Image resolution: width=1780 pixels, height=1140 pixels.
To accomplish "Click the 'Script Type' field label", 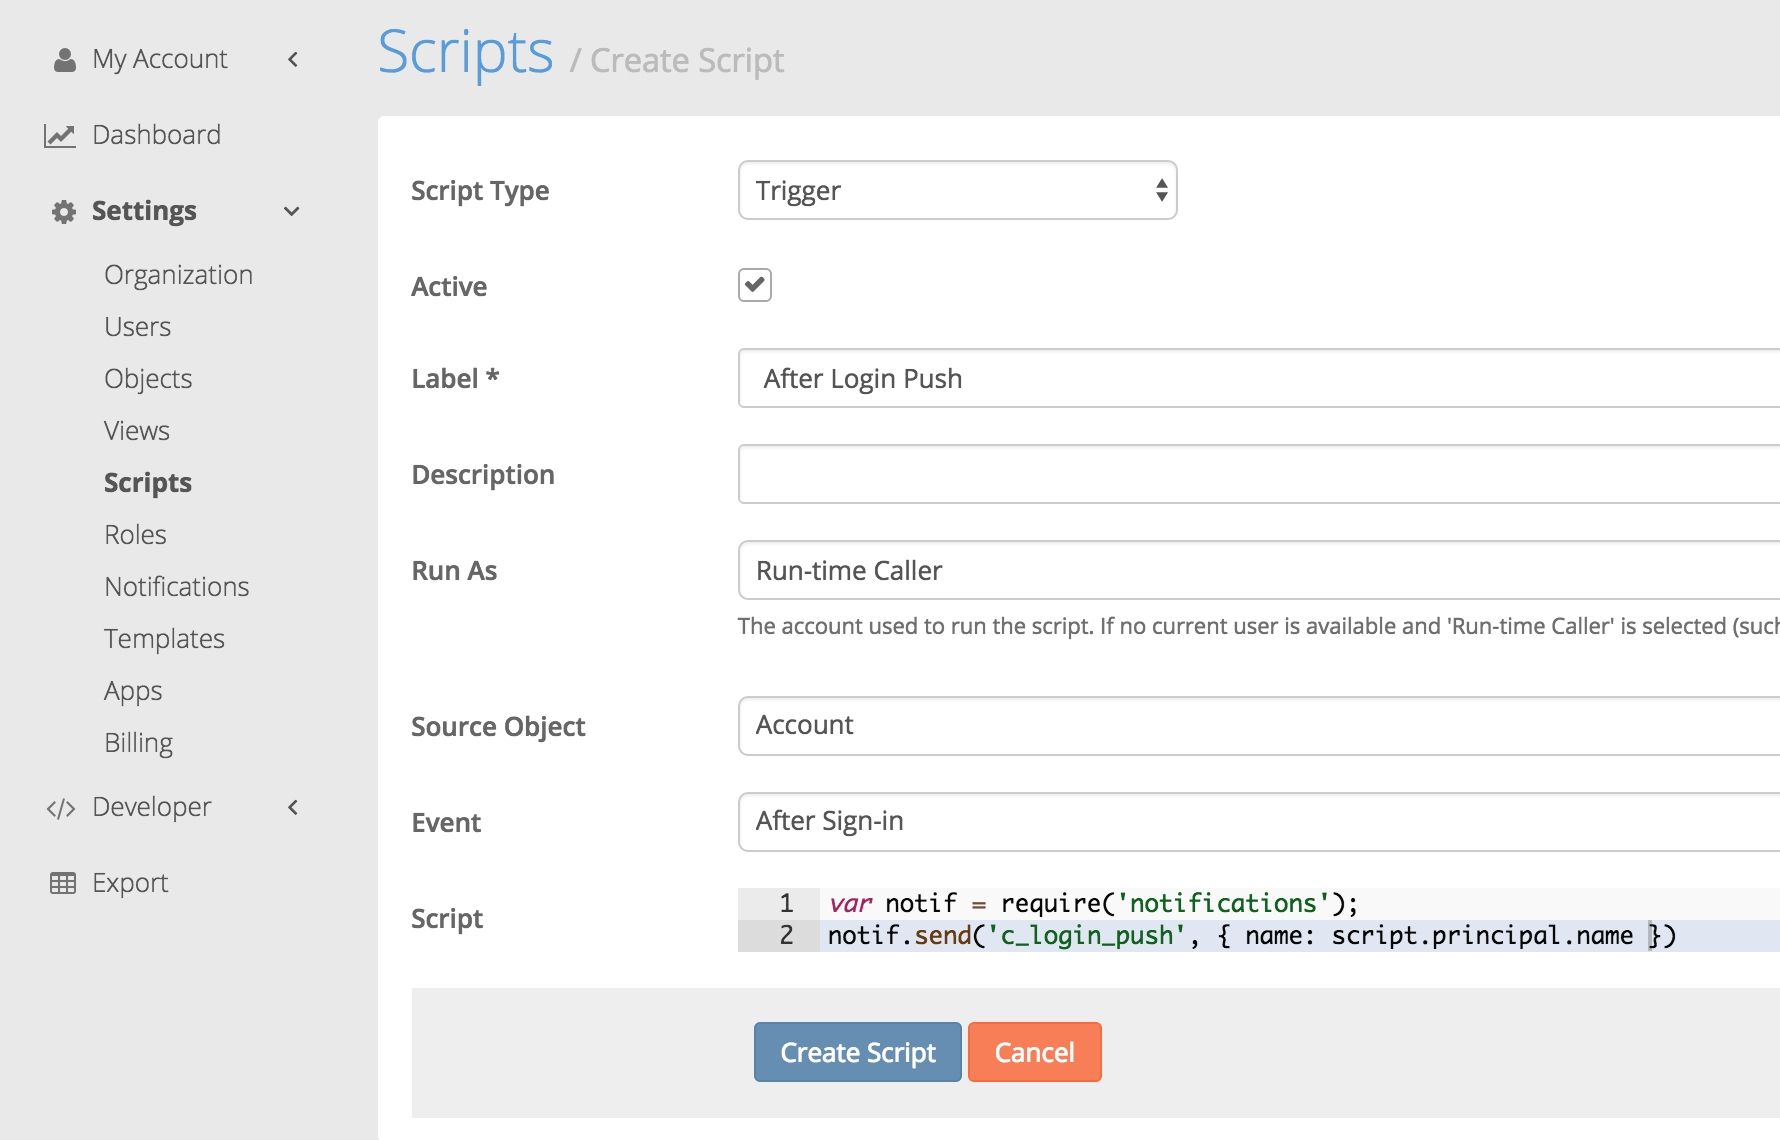I will [480, 191].
